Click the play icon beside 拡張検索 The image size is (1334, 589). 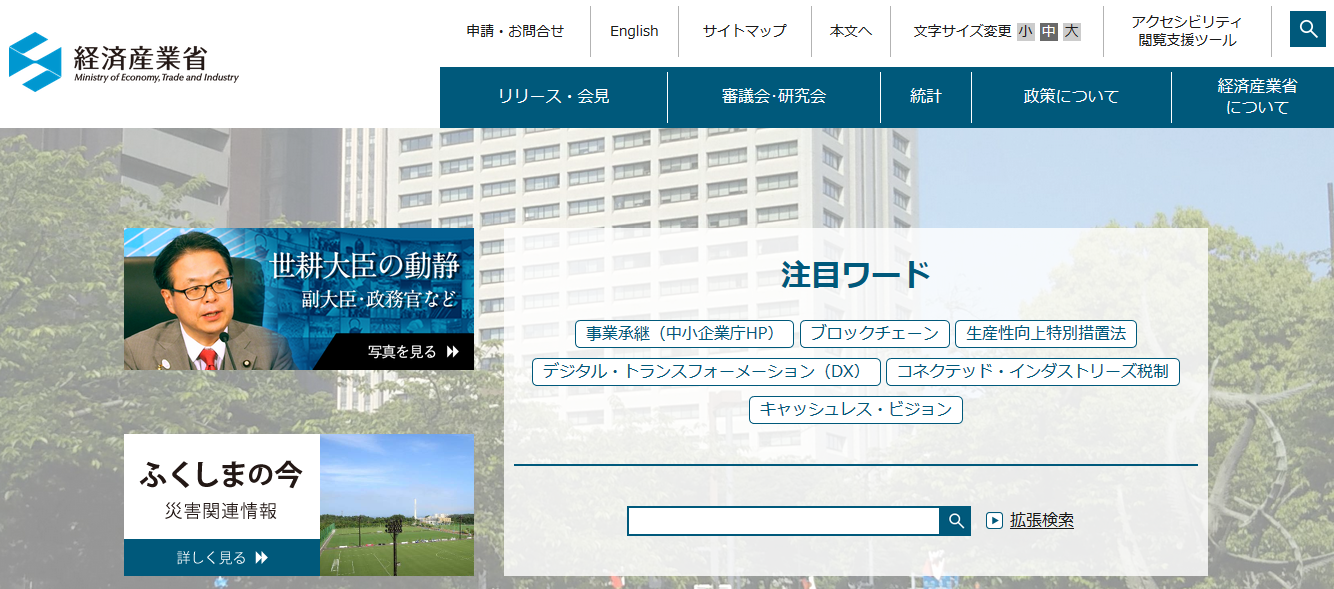pos(994,520)
